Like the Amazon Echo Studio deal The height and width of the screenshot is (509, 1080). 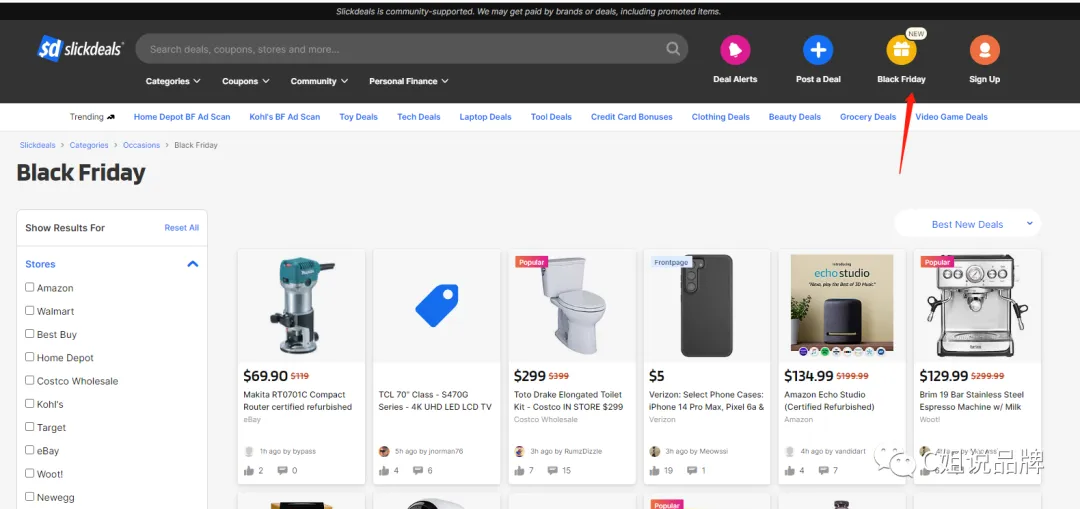pos(790,470)
